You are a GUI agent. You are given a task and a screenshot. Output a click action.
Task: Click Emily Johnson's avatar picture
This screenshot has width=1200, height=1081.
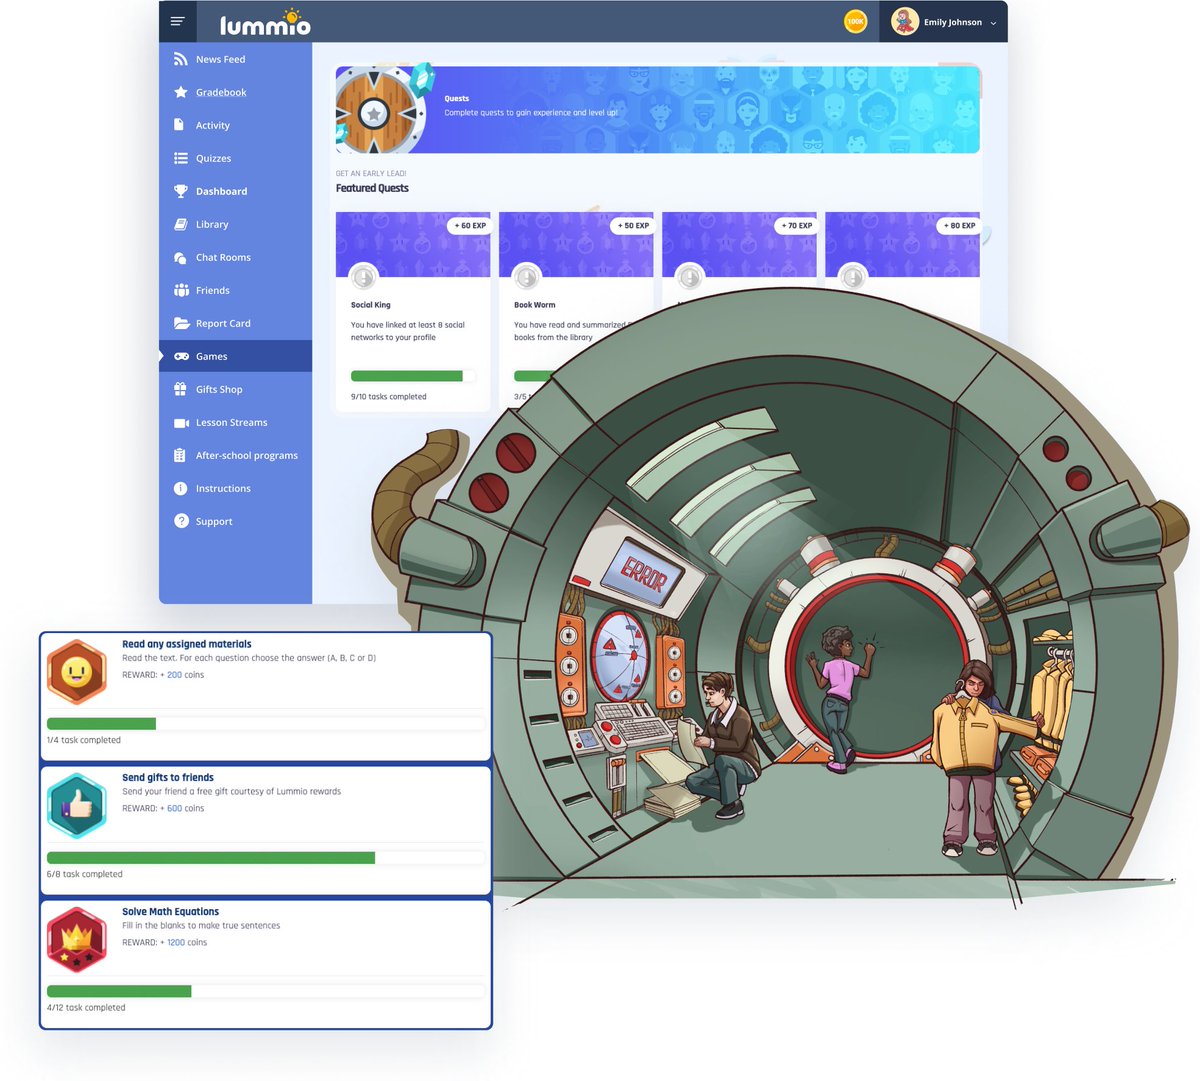coord(905,21)
